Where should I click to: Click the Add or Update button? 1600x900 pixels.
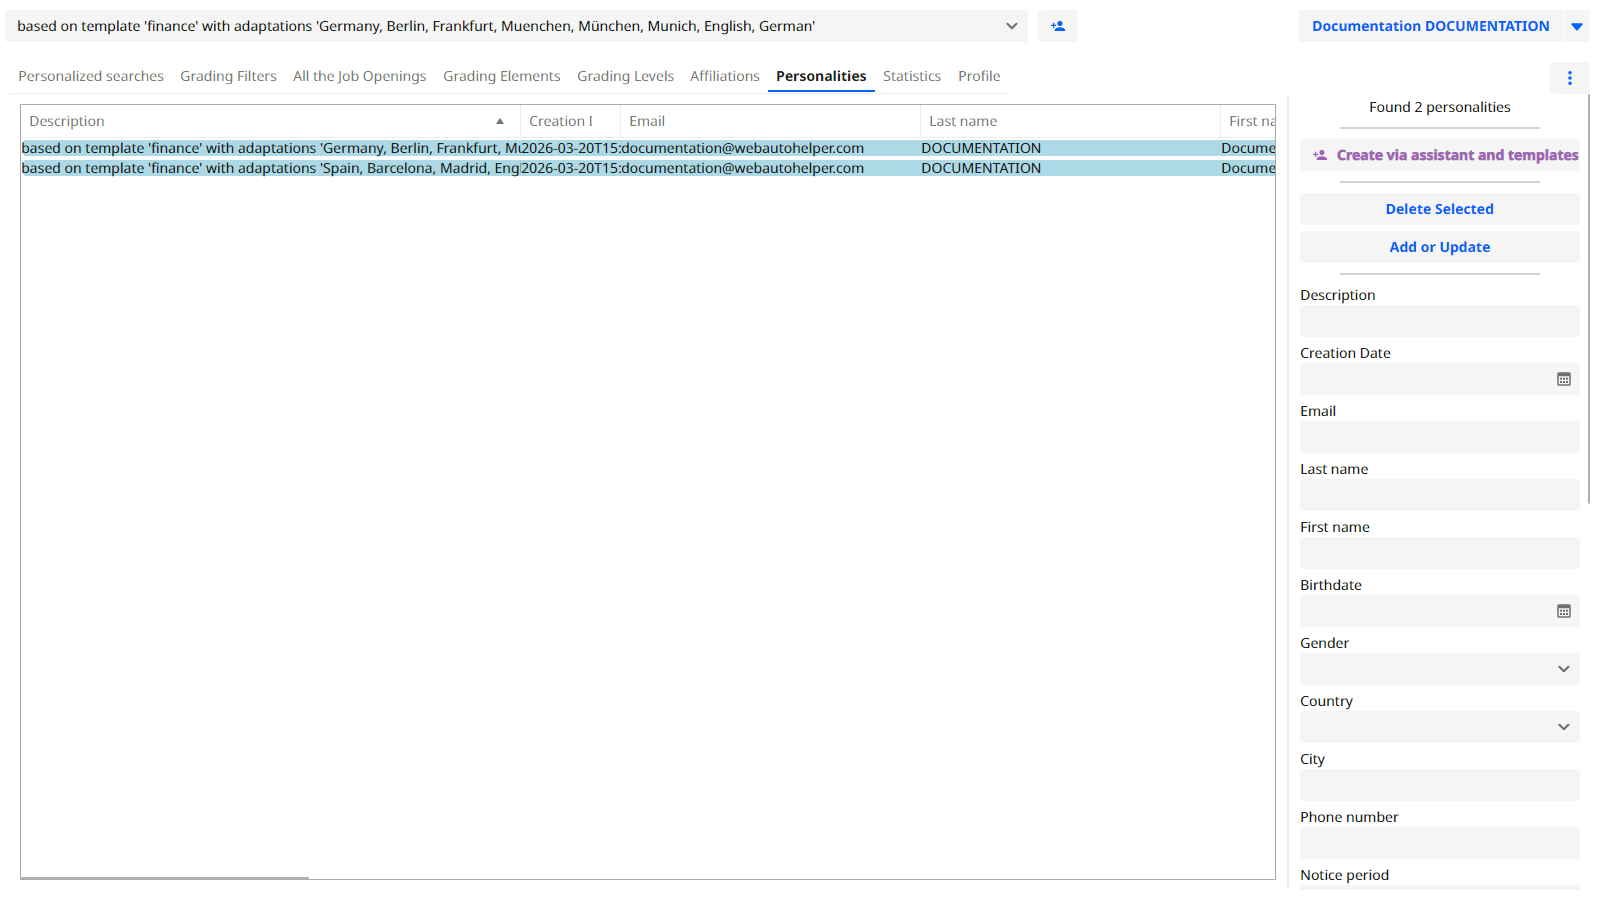pos(1439,247)
